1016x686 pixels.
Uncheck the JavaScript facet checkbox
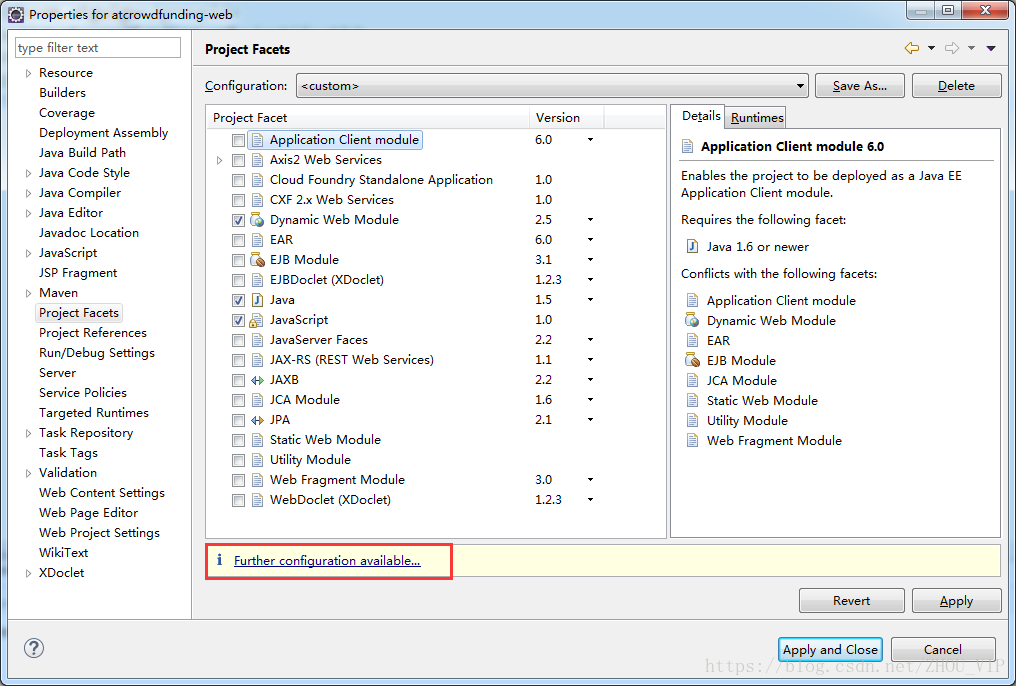click(238, 321)
